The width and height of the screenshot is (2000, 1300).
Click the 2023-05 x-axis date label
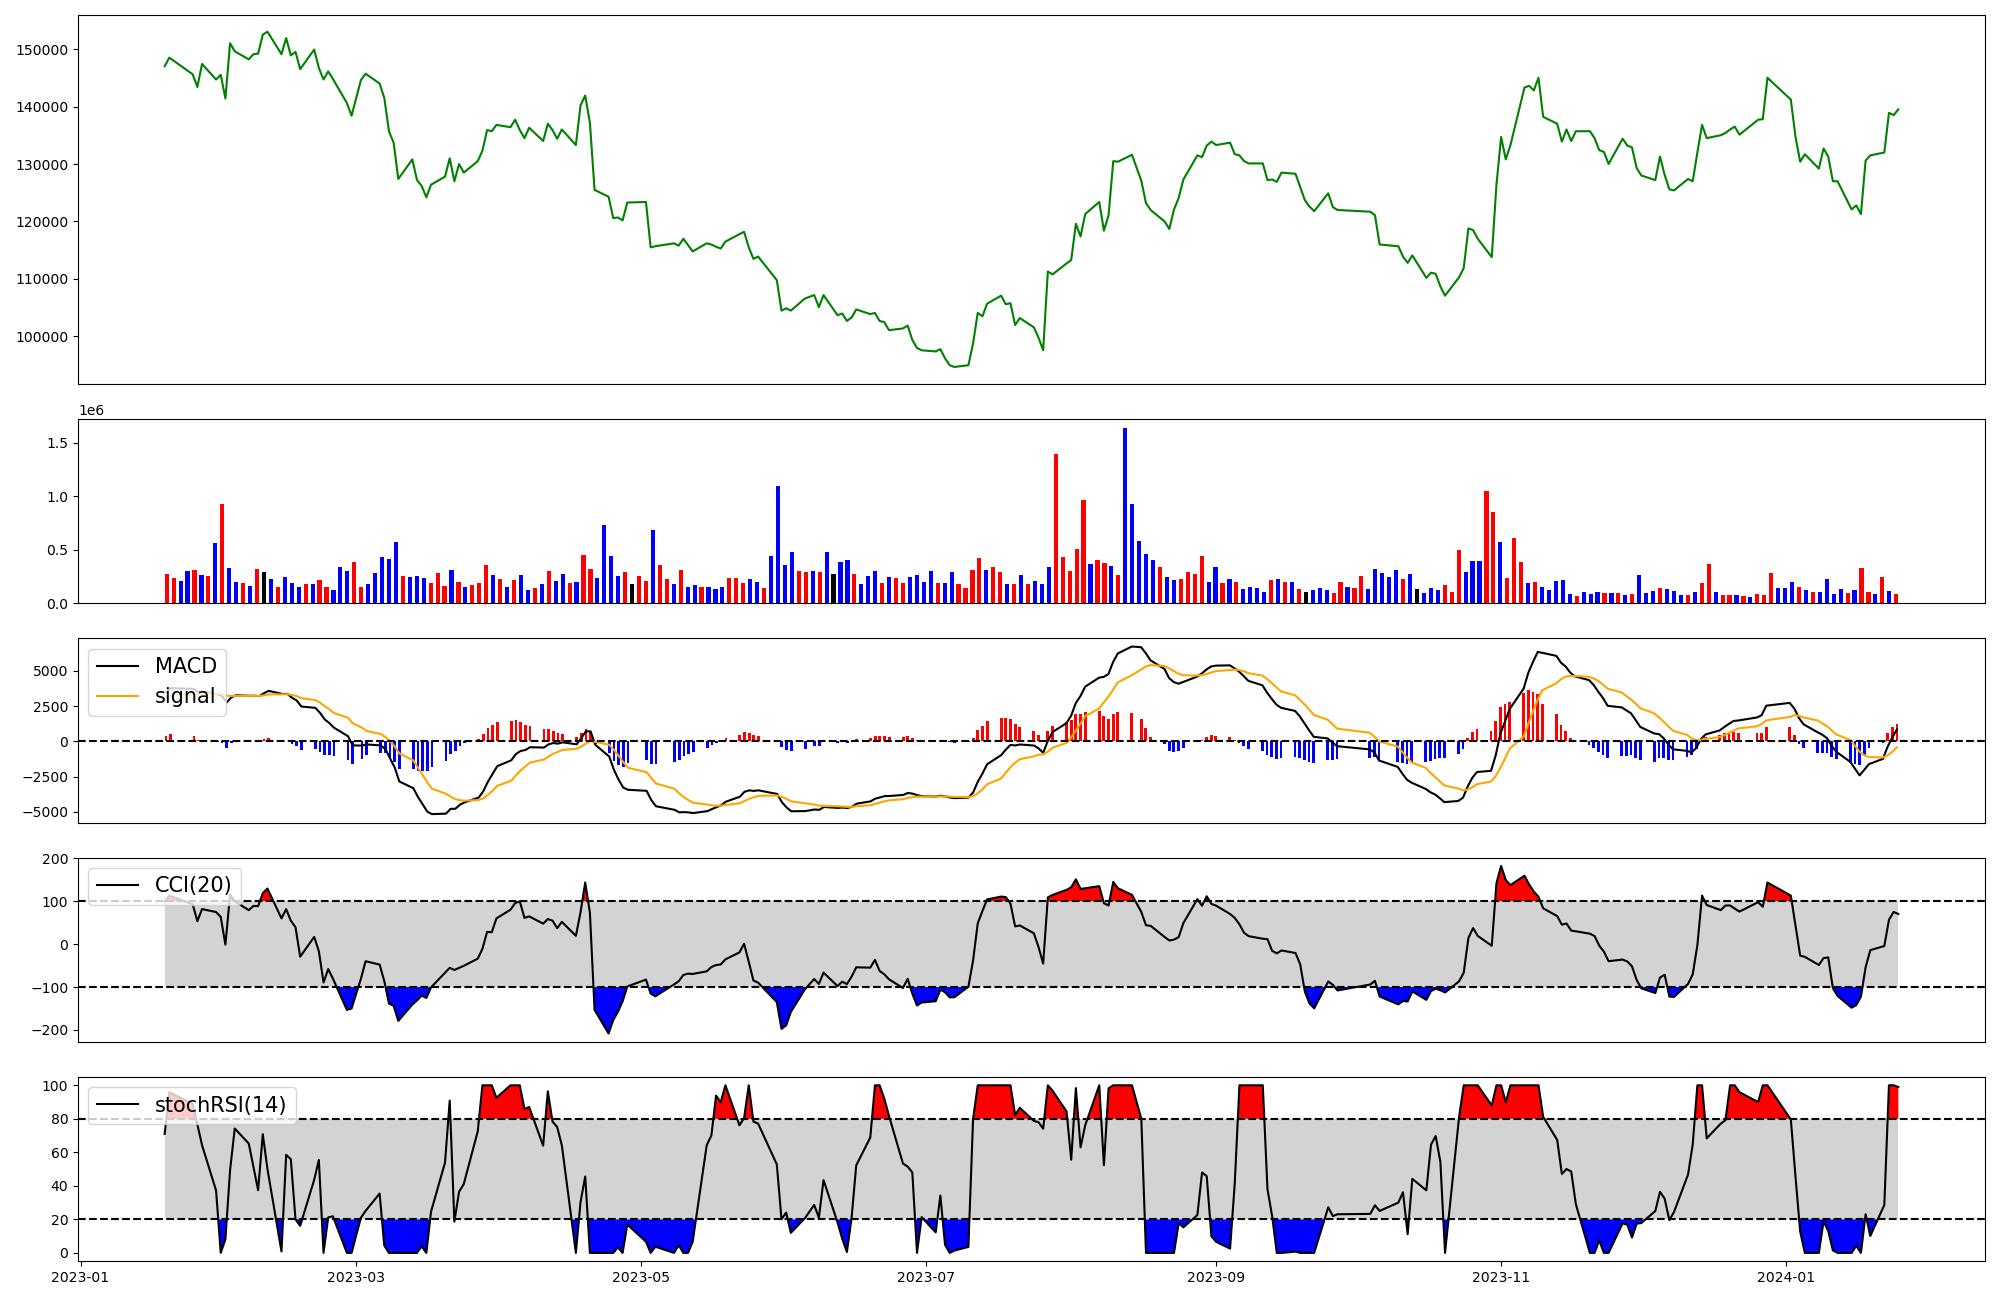tap(641, 1277)
